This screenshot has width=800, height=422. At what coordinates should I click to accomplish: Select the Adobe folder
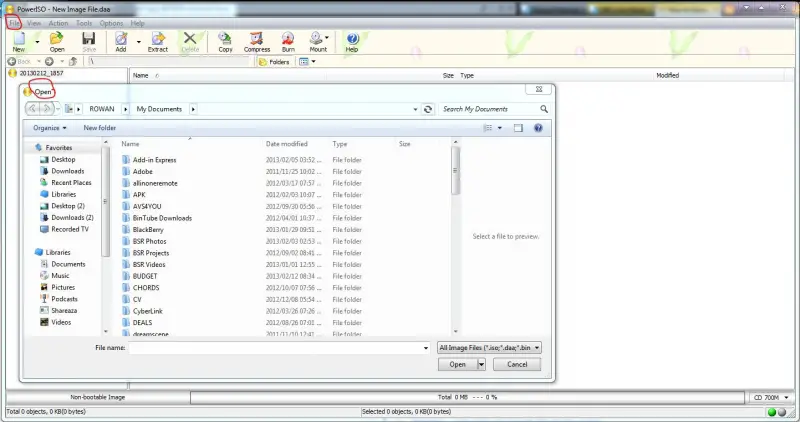click(x=142, y=171)
